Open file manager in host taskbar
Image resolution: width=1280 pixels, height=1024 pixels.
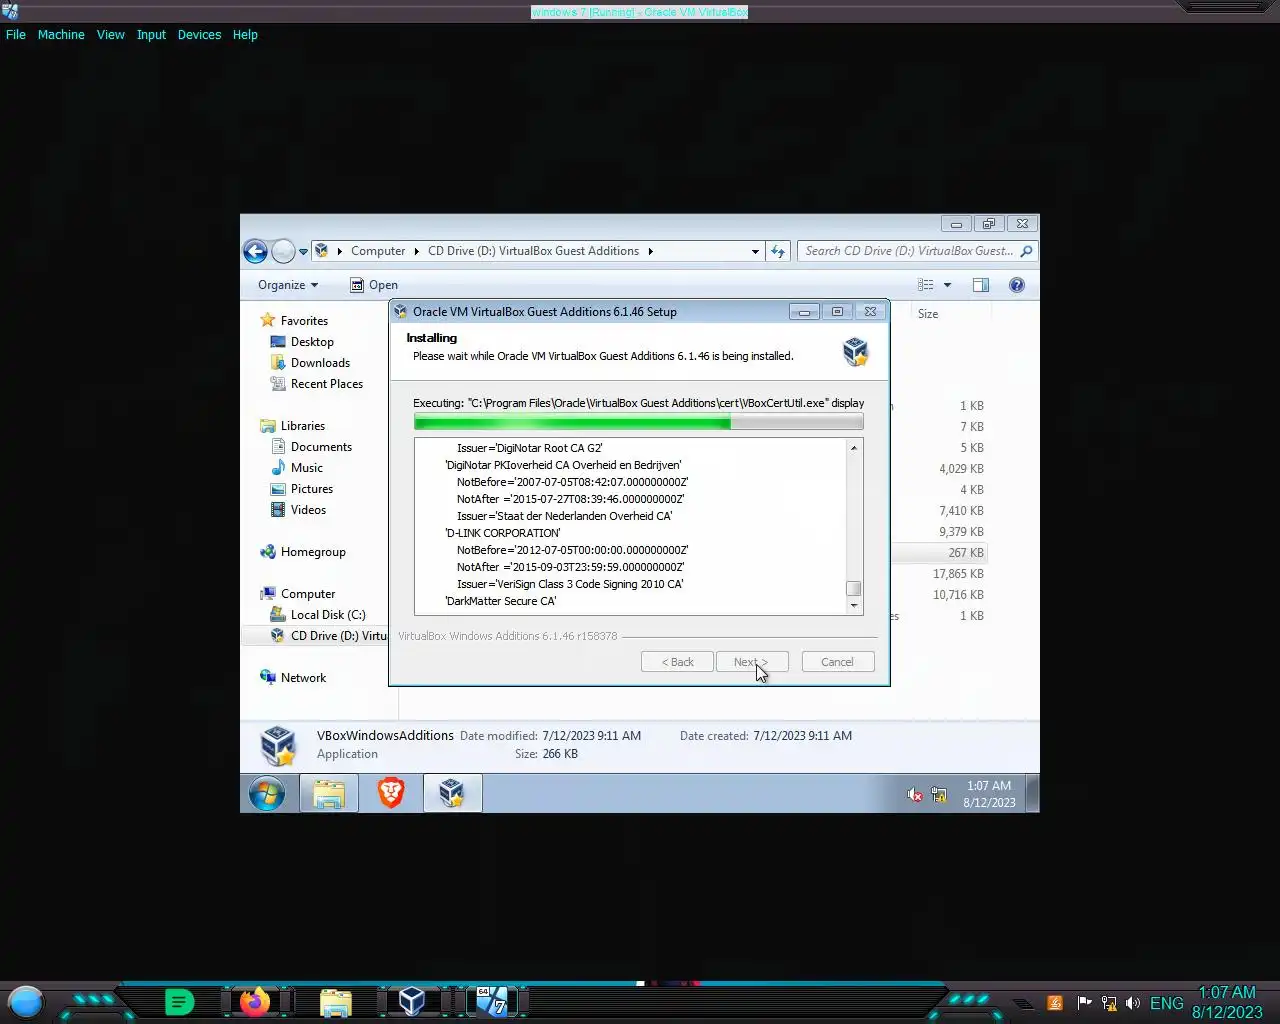point(336,1002)
